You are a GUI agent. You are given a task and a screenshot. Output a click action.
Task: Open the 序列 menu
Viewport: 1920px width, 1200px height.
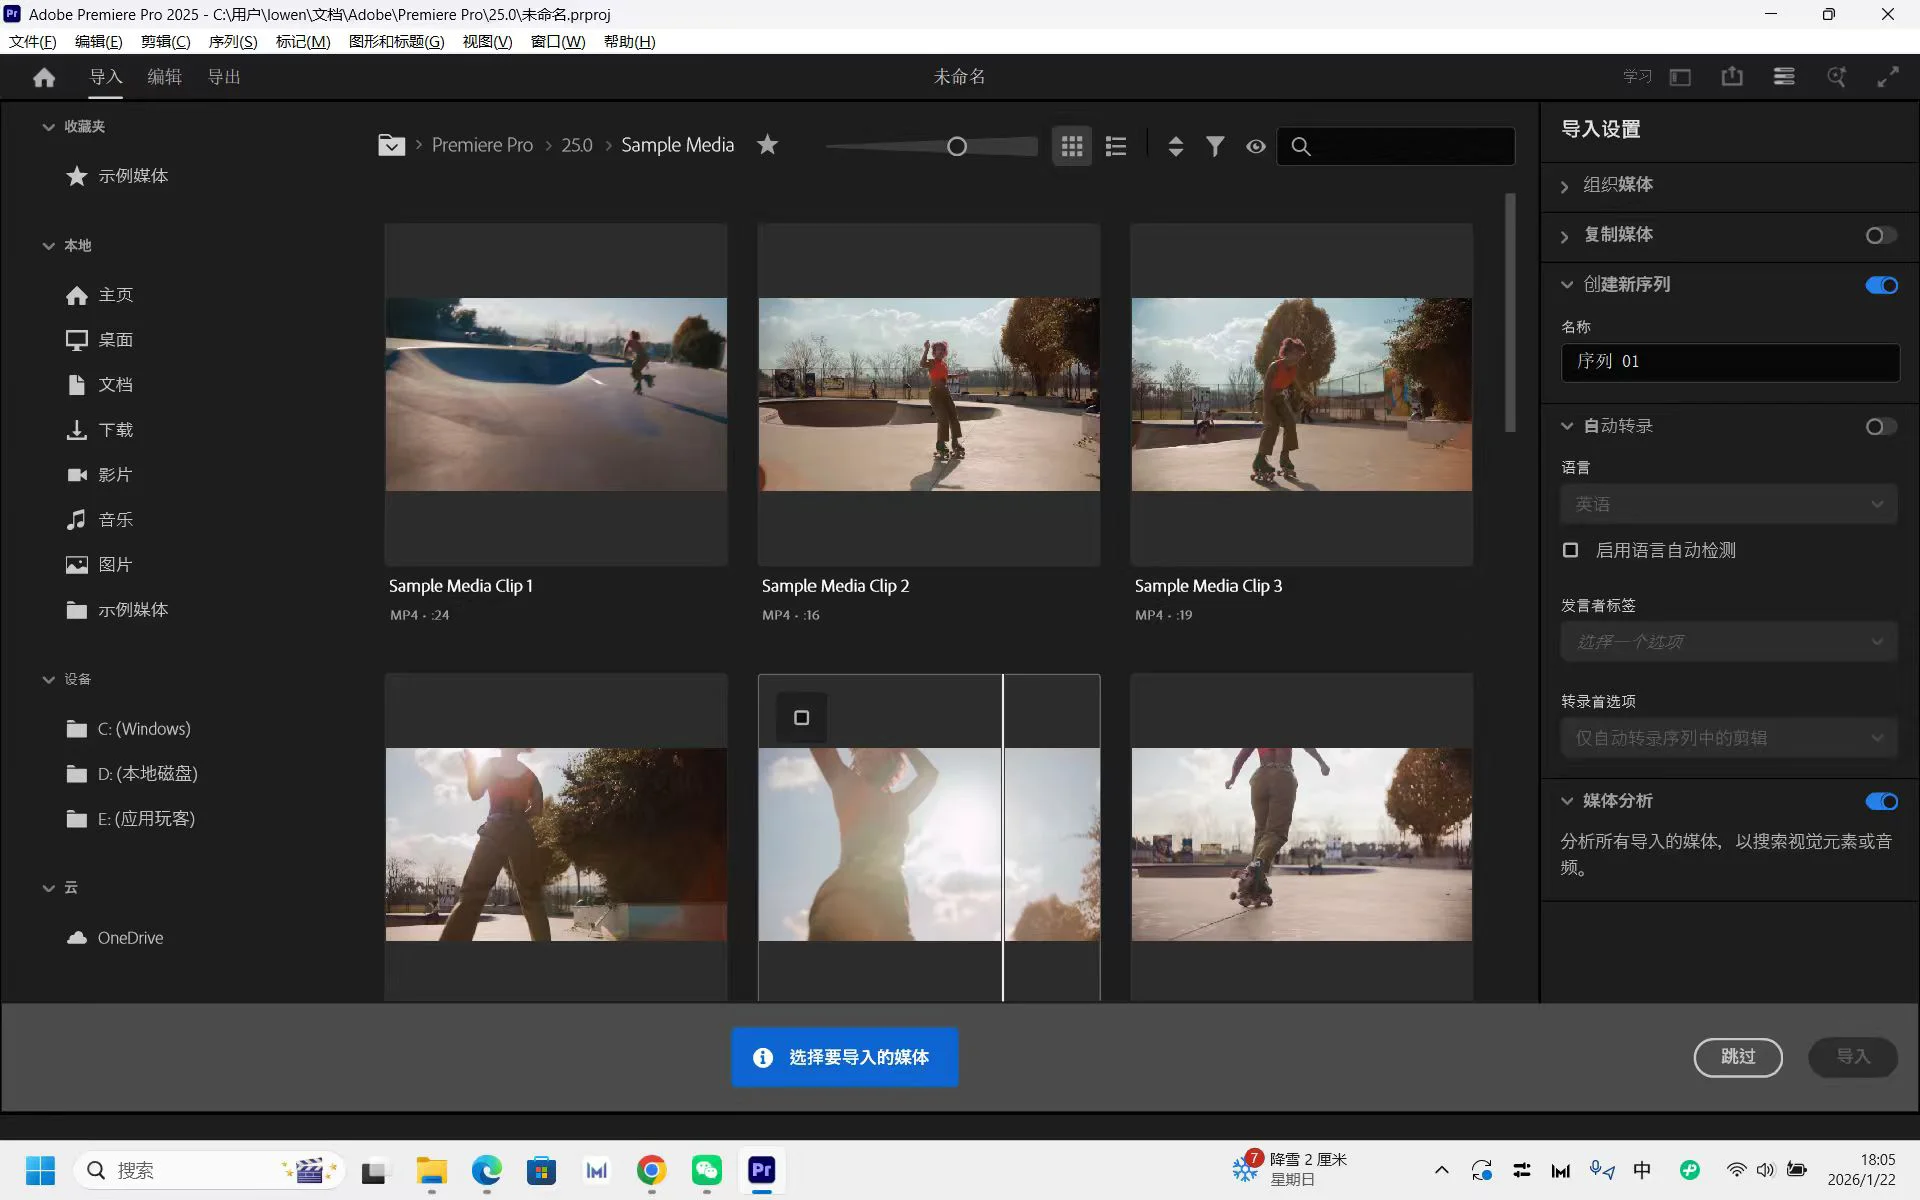coord(232,41)
